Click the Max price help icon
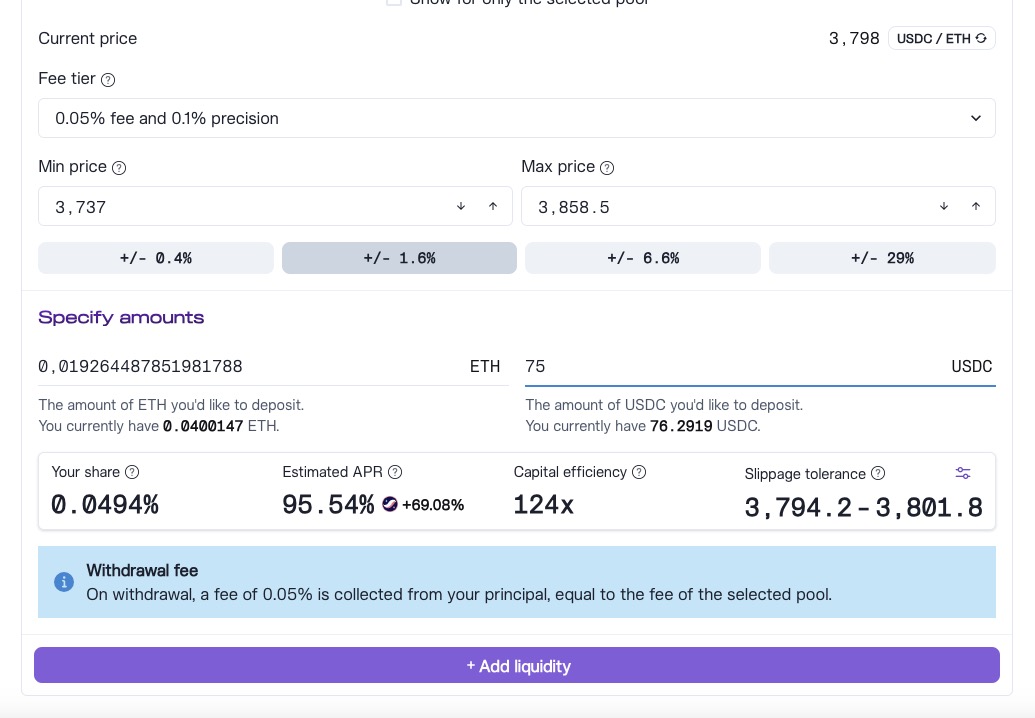This screenshot has width=1035, height=718. coord(607,168)
